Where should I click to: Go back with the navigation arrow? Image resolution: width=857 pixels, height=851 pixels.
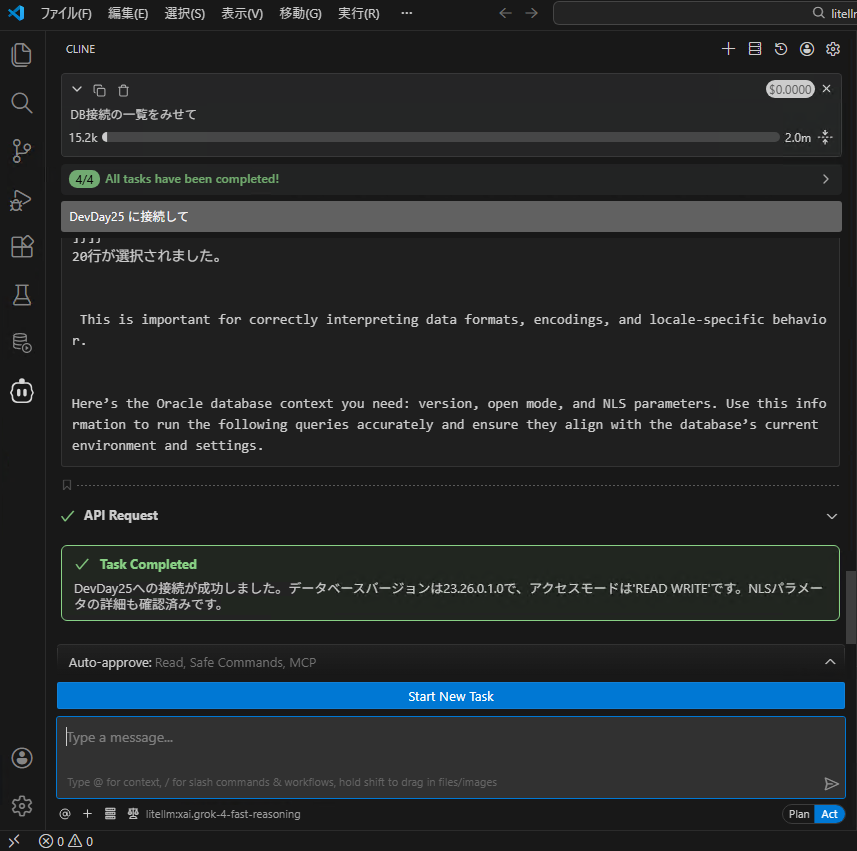coord(506,13)
